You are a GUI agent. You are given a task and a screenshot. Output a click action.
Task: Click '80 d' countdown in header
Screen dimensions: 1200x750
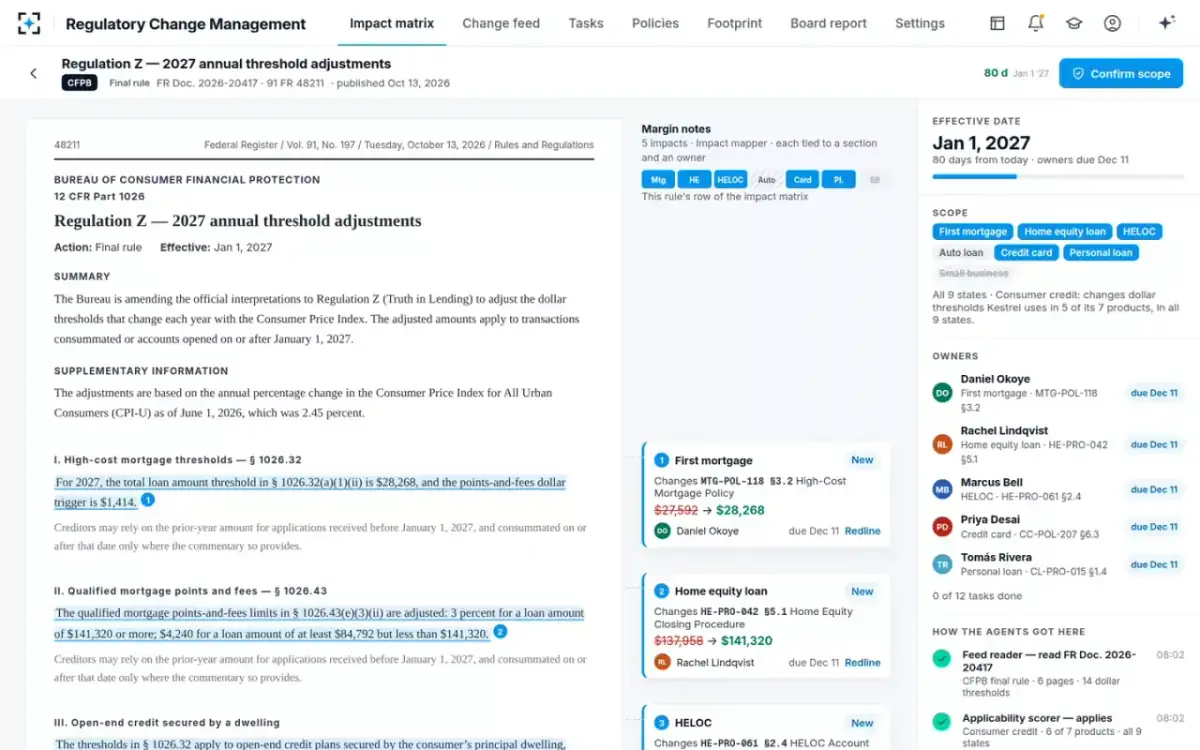pos(996,73)
